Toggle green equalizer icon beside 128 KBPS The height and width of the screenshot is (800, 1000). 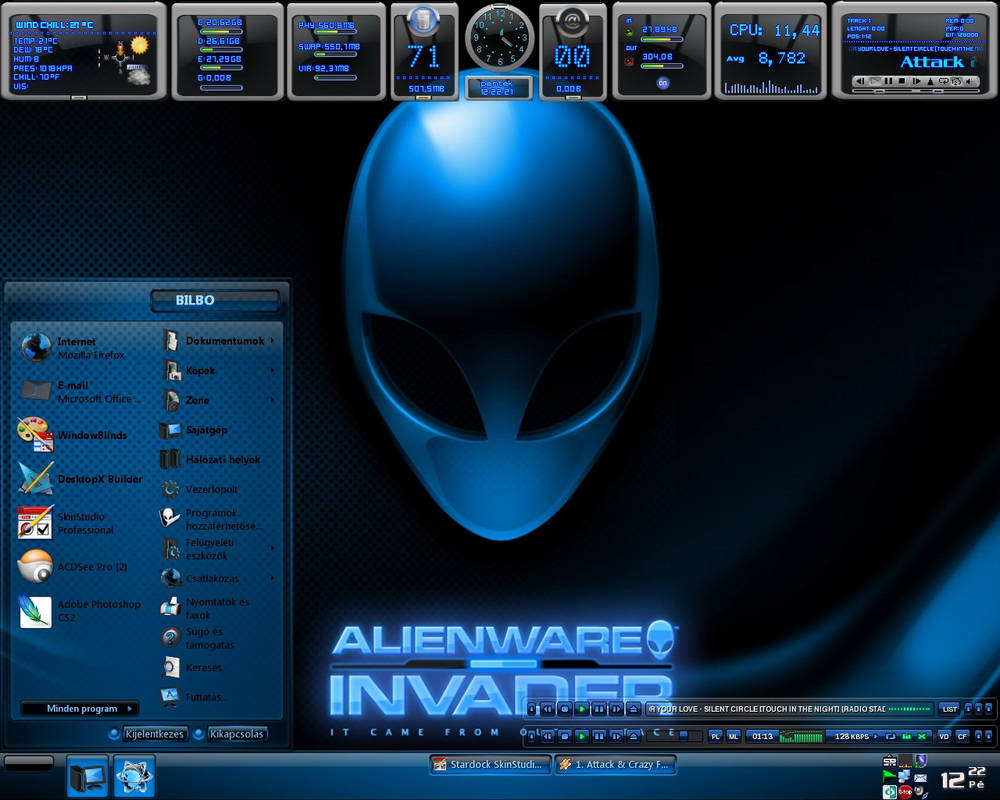907,736
